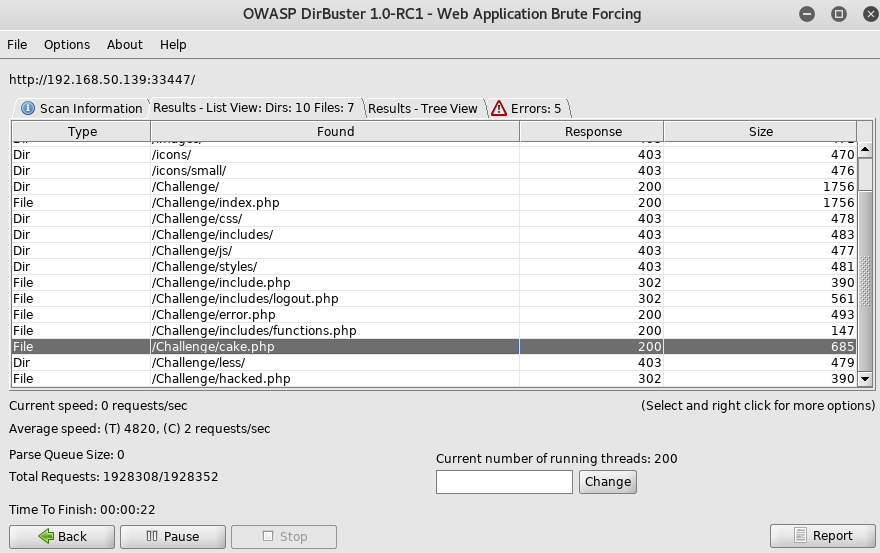880x553 pixels.
Task: Click the 147 size of functions.php
Action: click(842, 331)
